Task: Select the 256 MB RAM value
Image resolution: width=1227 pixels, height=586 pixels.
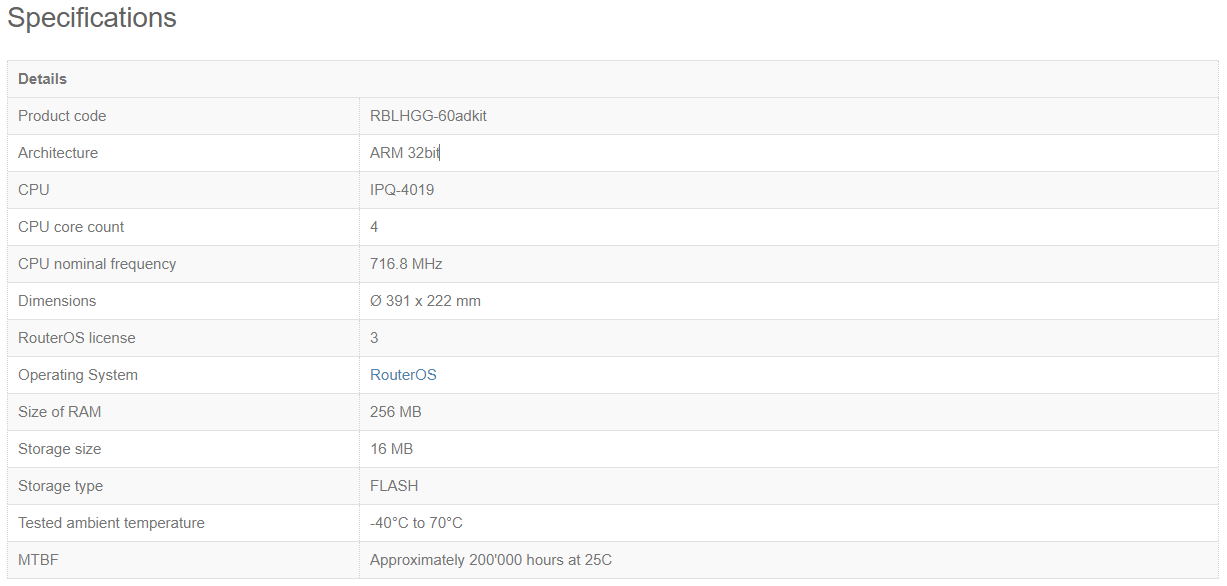Action: coord(396,412)
